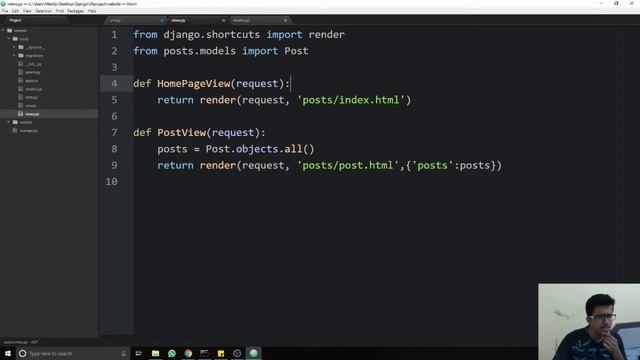Click the Atom editor taskbar icon
The height and width of the screenshot is (360, 640).
point(253,353)
